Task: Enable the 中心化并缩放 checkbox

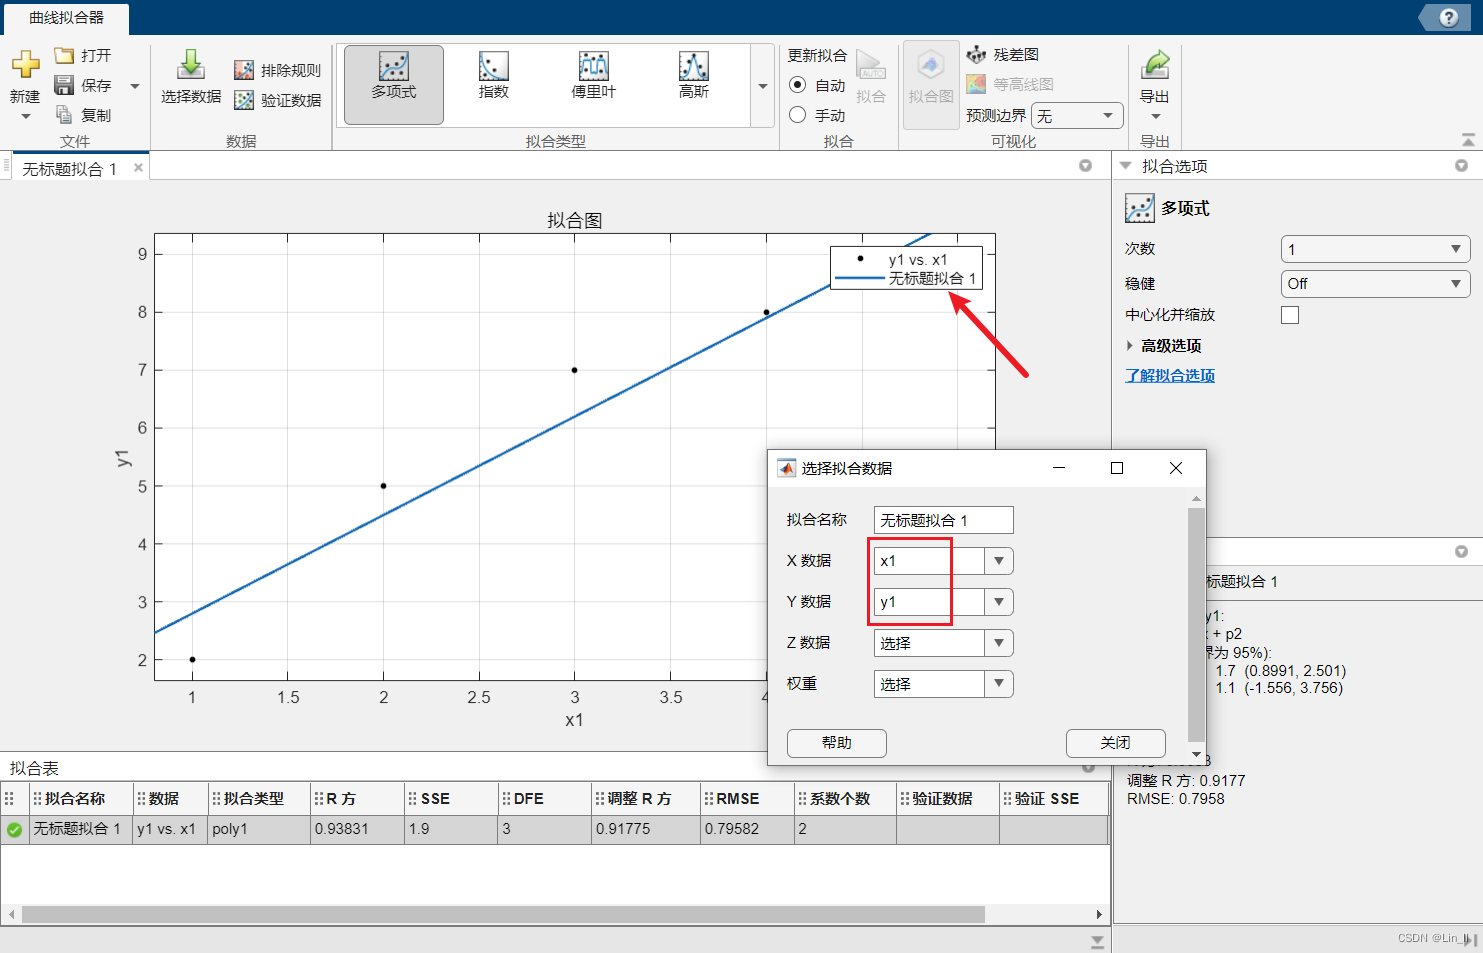Action: tap(1290, 314)
